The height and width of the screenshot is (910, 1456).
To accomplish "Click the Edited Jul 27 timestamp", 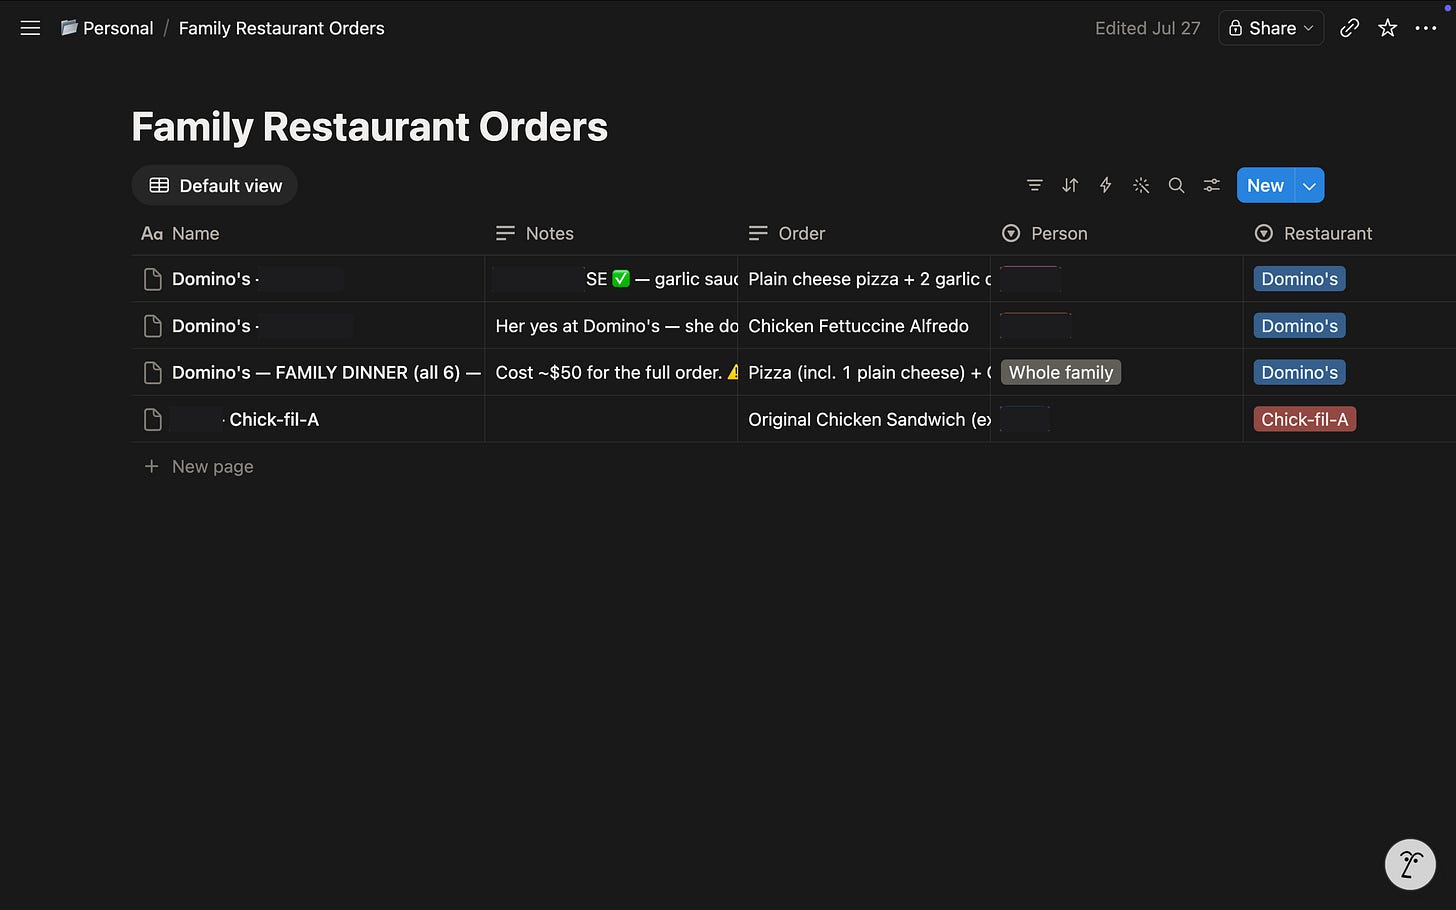I will [x=1147, y=28].
